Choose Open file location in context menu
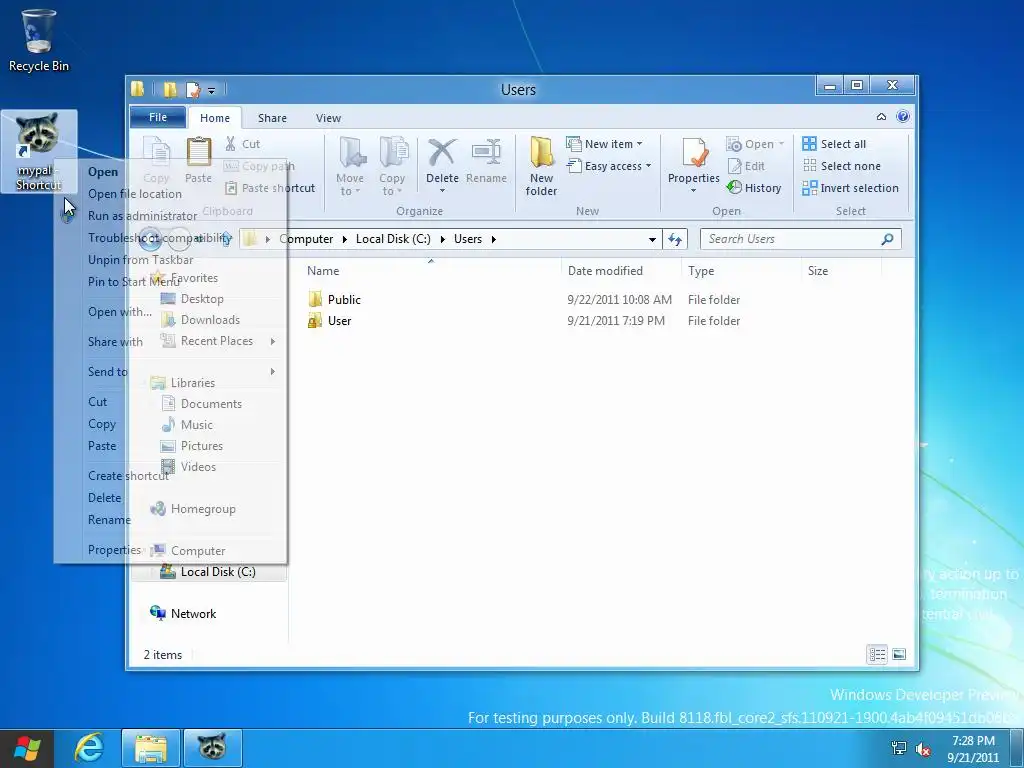Screen dimensions: 1024x768 click(x=135, y=194)
